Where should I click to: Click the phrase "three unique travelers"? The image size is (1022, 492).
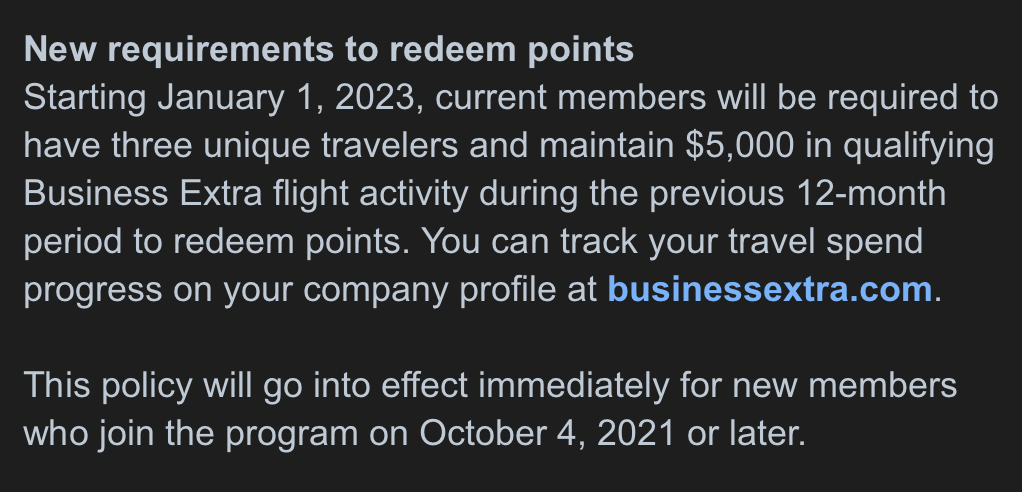pos(285,145)
